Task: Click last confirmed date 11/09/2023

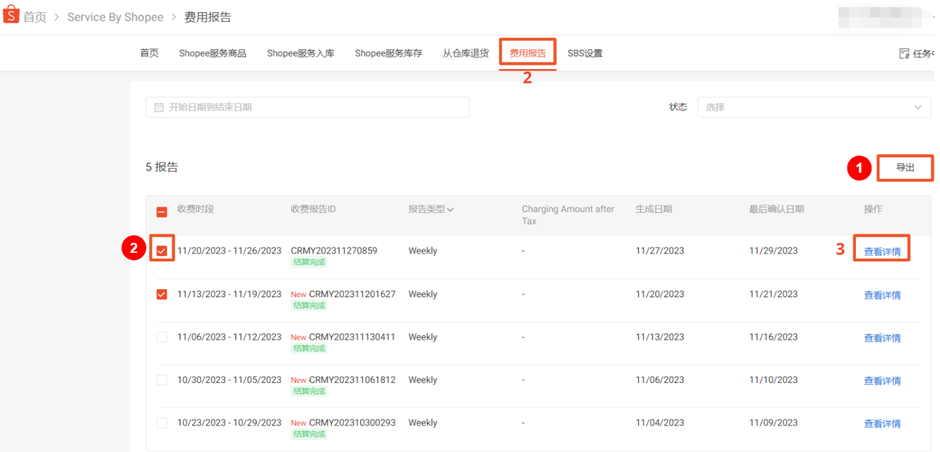Action: point(773,423)
